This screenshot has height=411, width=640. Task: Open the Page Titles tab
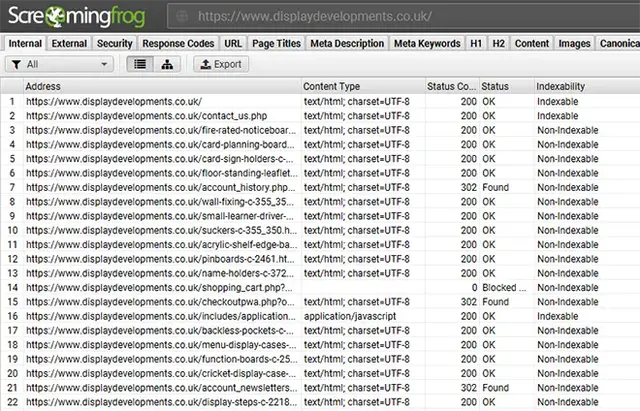tap(276, 43)
